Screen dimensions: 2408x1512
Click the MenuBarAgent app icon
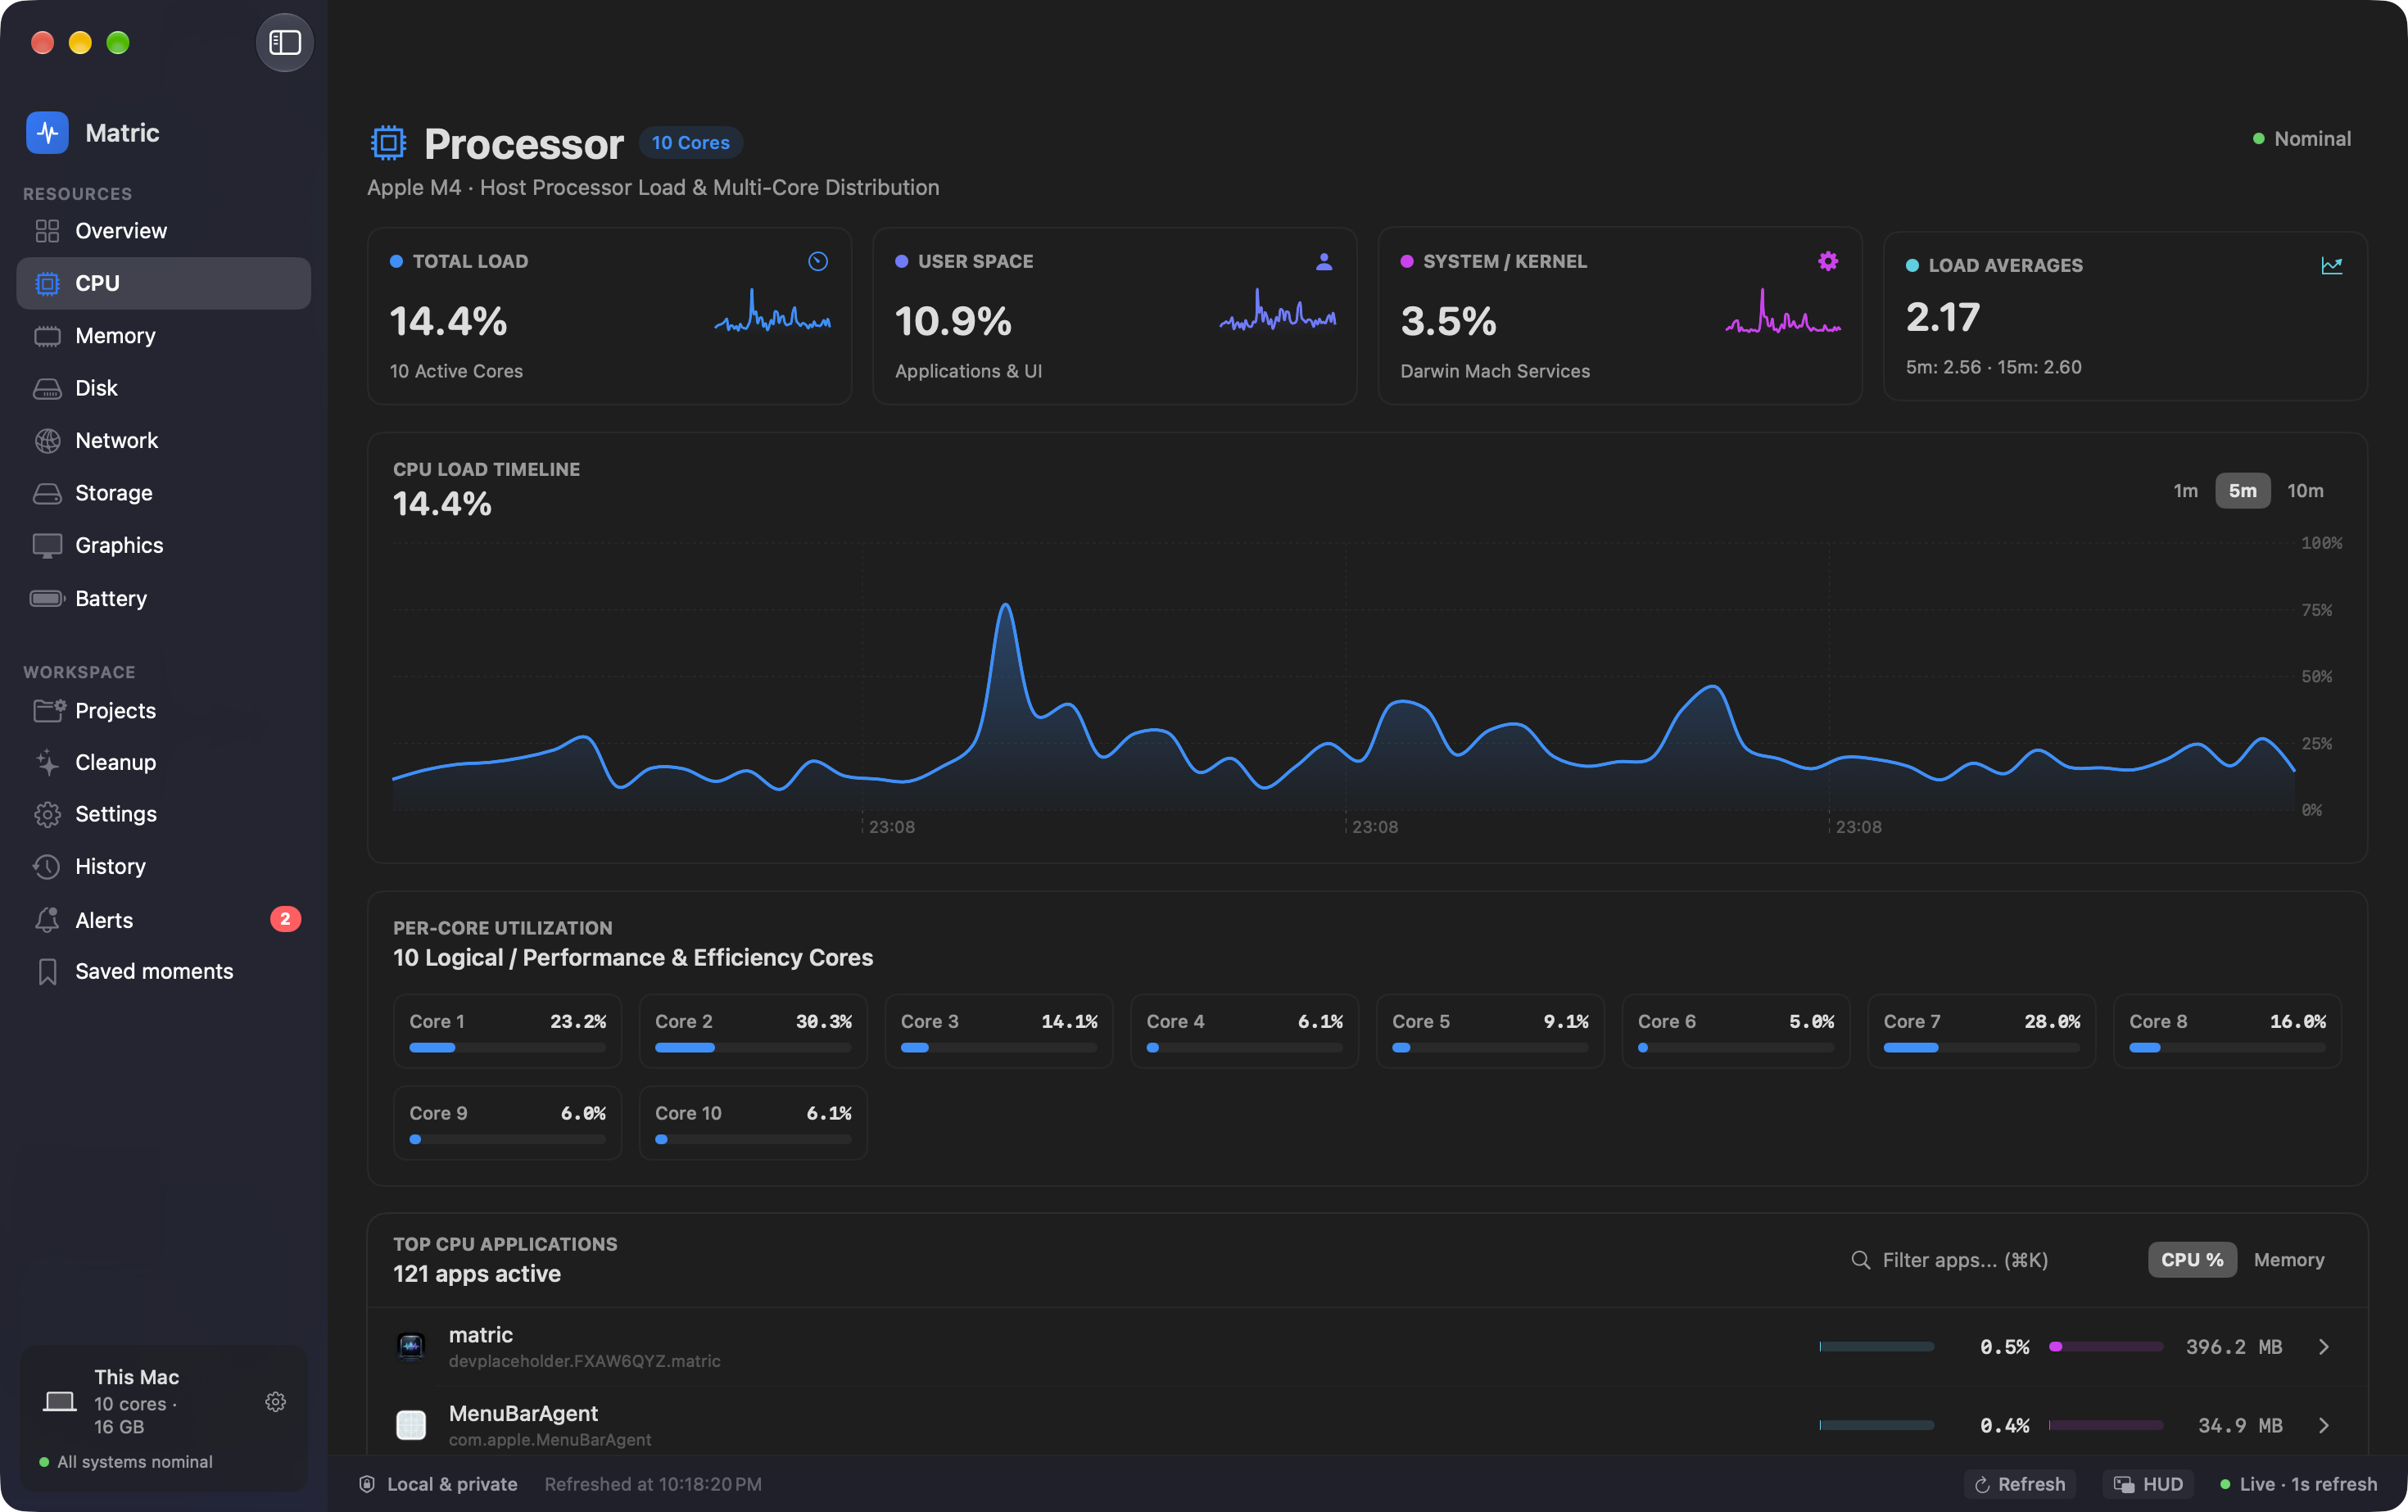[x=411, y=1424]
